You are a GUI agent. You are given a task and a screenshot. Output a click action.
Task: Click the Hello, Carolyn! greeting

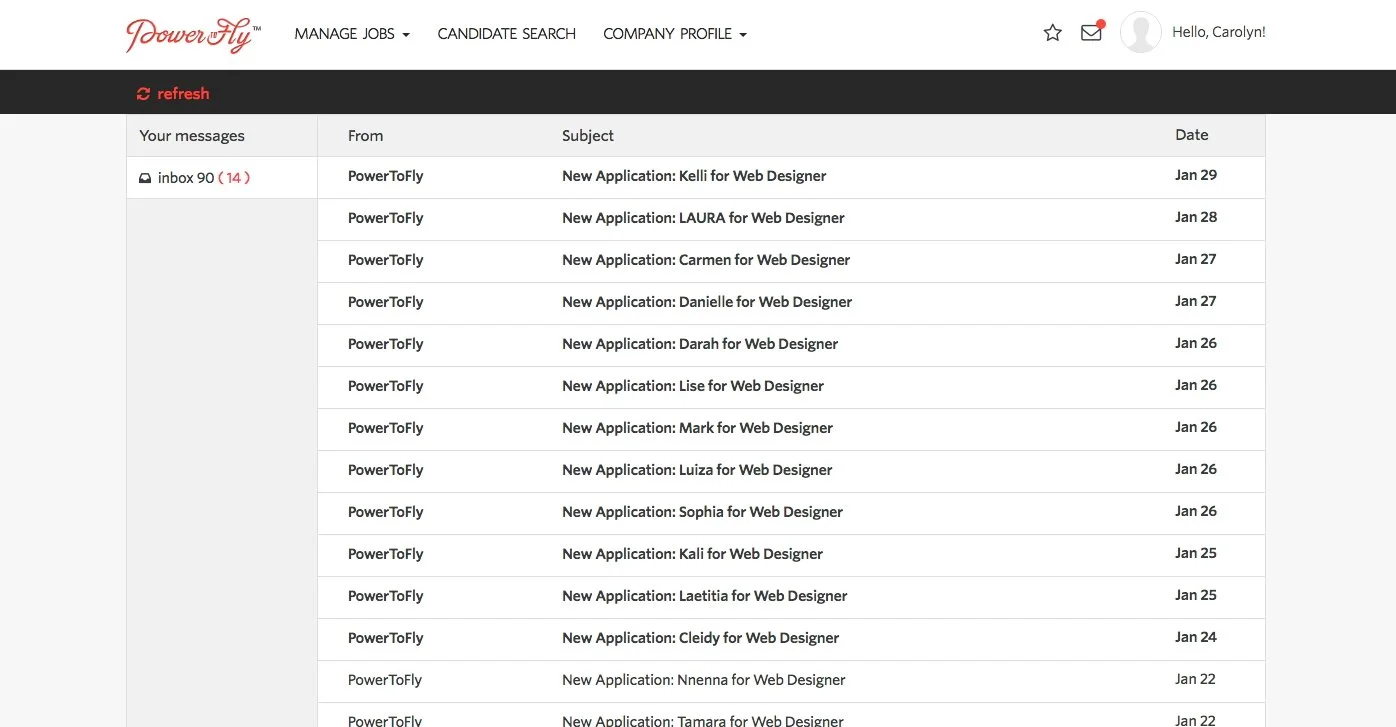point(1219,32)
